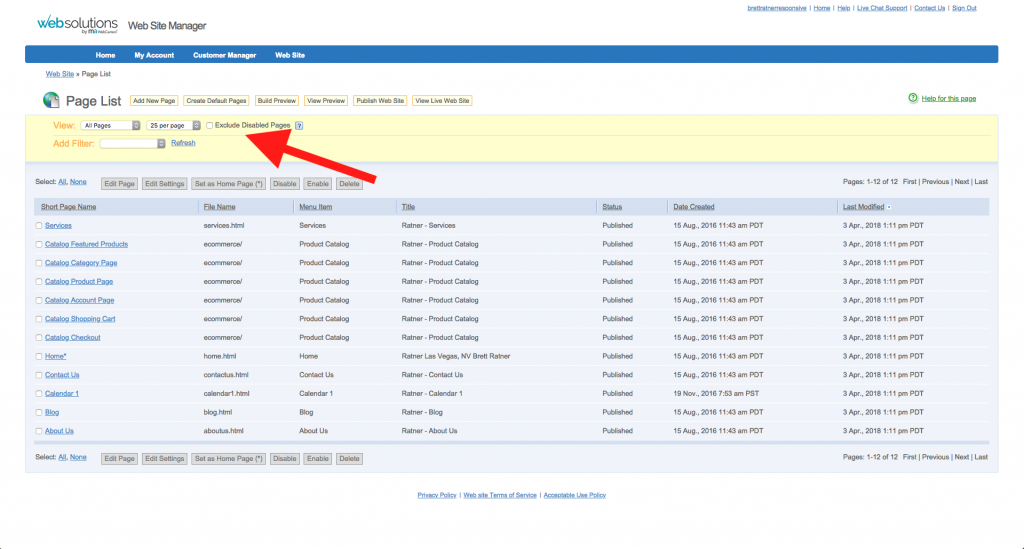Click the question mark help icon next to Exclude Disabled Pages
The height and width of the screenshot is (549, 1024).
(x=299, y=125)
